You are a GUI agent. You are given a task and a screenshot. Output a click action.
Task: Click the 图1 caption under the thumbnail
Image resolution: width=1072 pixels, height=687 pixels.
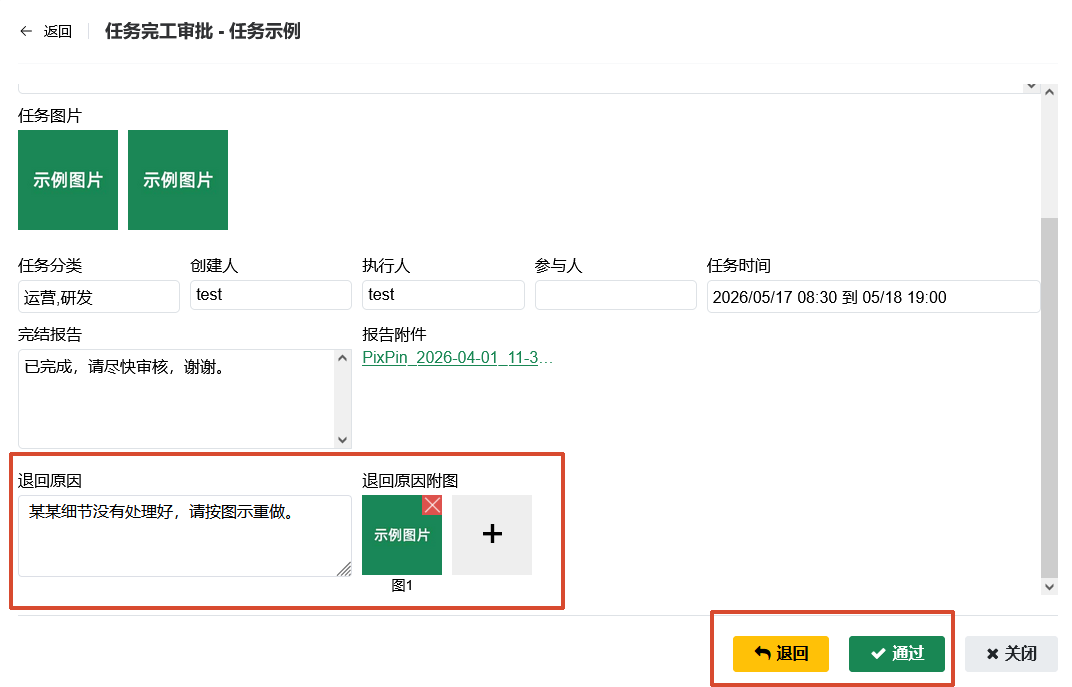coord(402,585)
